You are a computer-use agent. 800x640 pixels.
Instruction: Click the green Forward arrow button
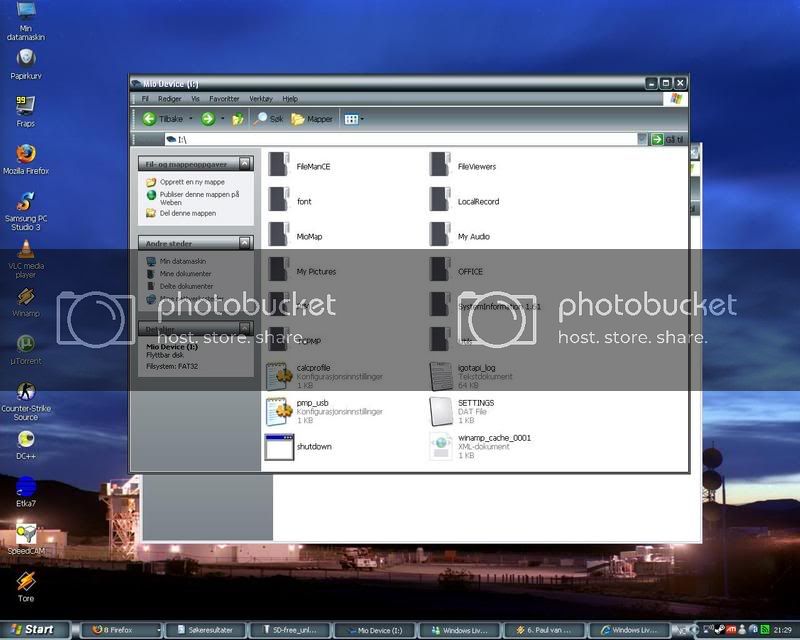[x=208, y=119]
